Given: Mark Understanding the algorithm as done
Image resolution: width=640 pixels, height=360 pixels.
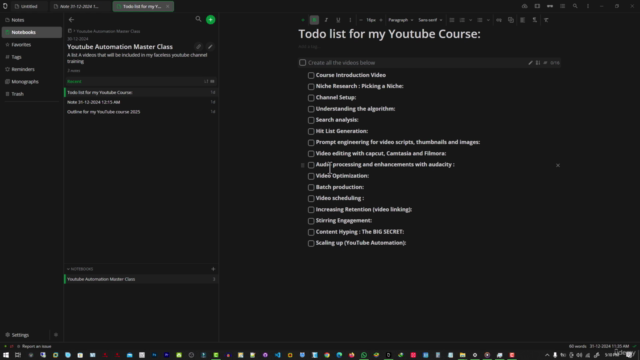Looking at the screenshot, I should point(311,109).
